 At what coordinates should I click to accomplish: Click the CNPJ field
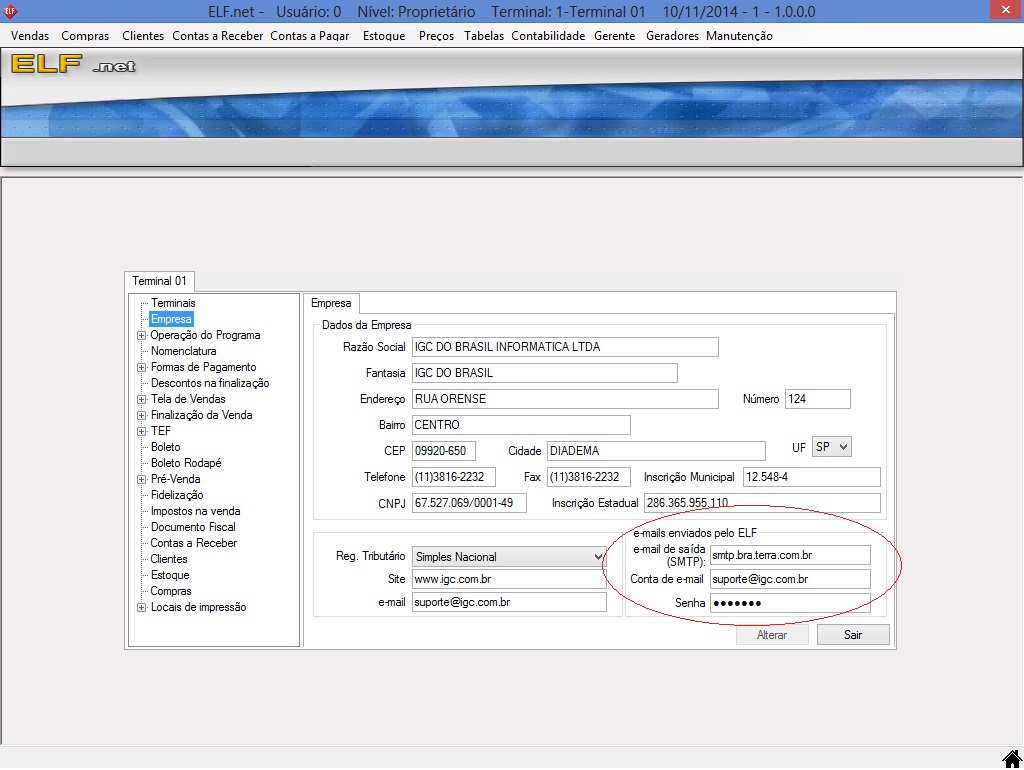pos(469,503)
